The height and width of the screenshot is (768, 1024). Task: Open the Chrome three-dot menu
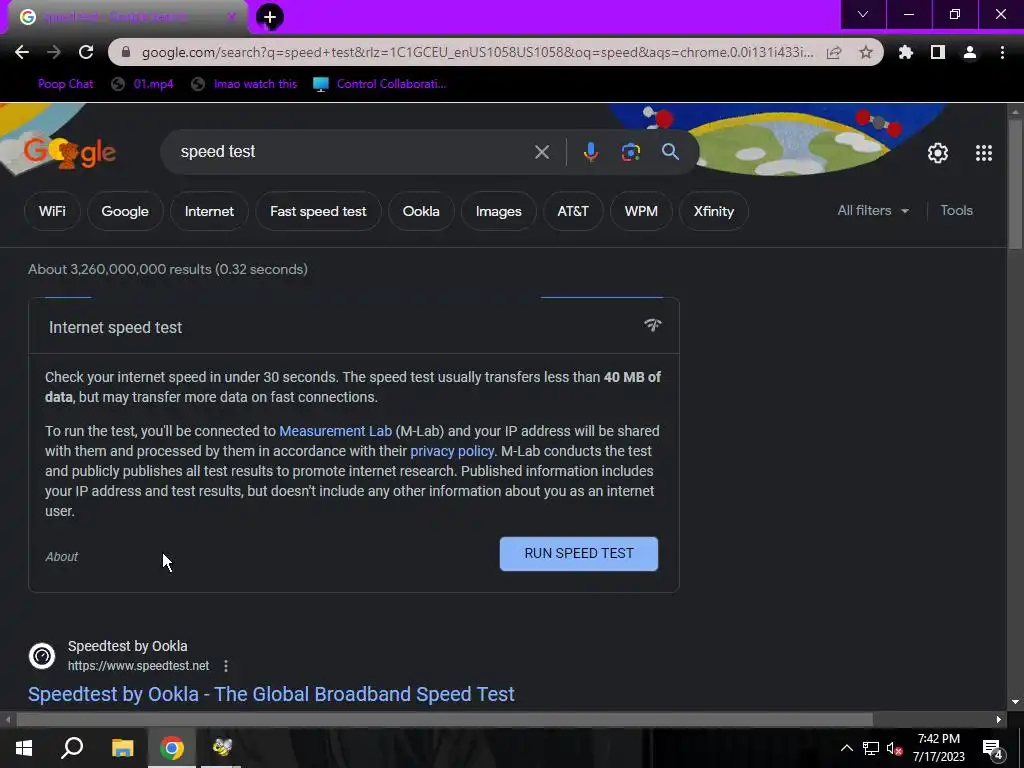[1002, 52]
